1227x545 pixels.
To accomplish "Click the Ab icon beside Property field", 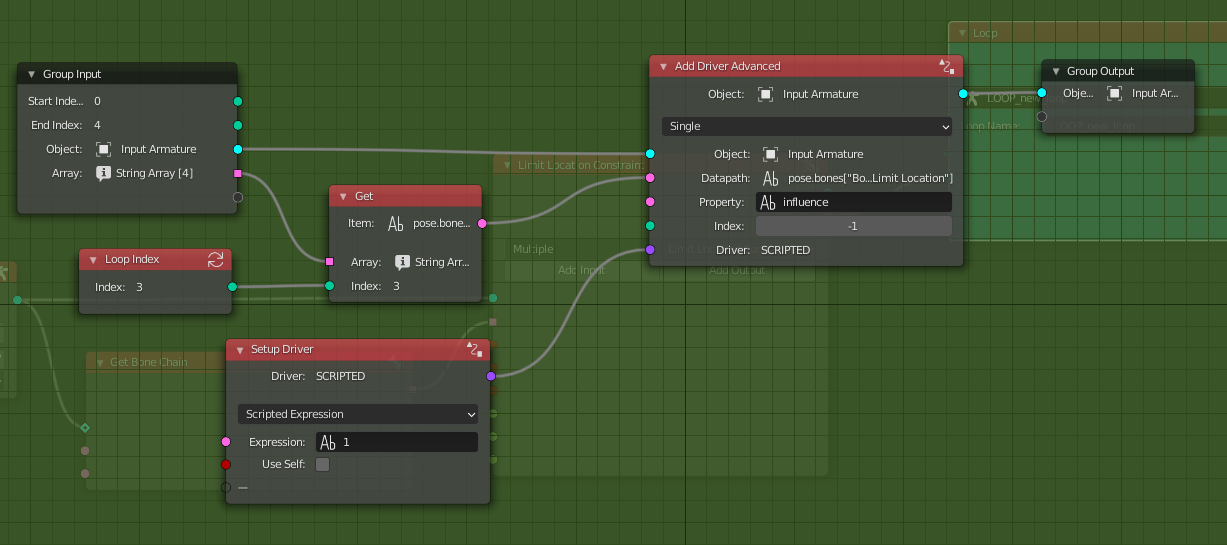I will click(768, 202).
